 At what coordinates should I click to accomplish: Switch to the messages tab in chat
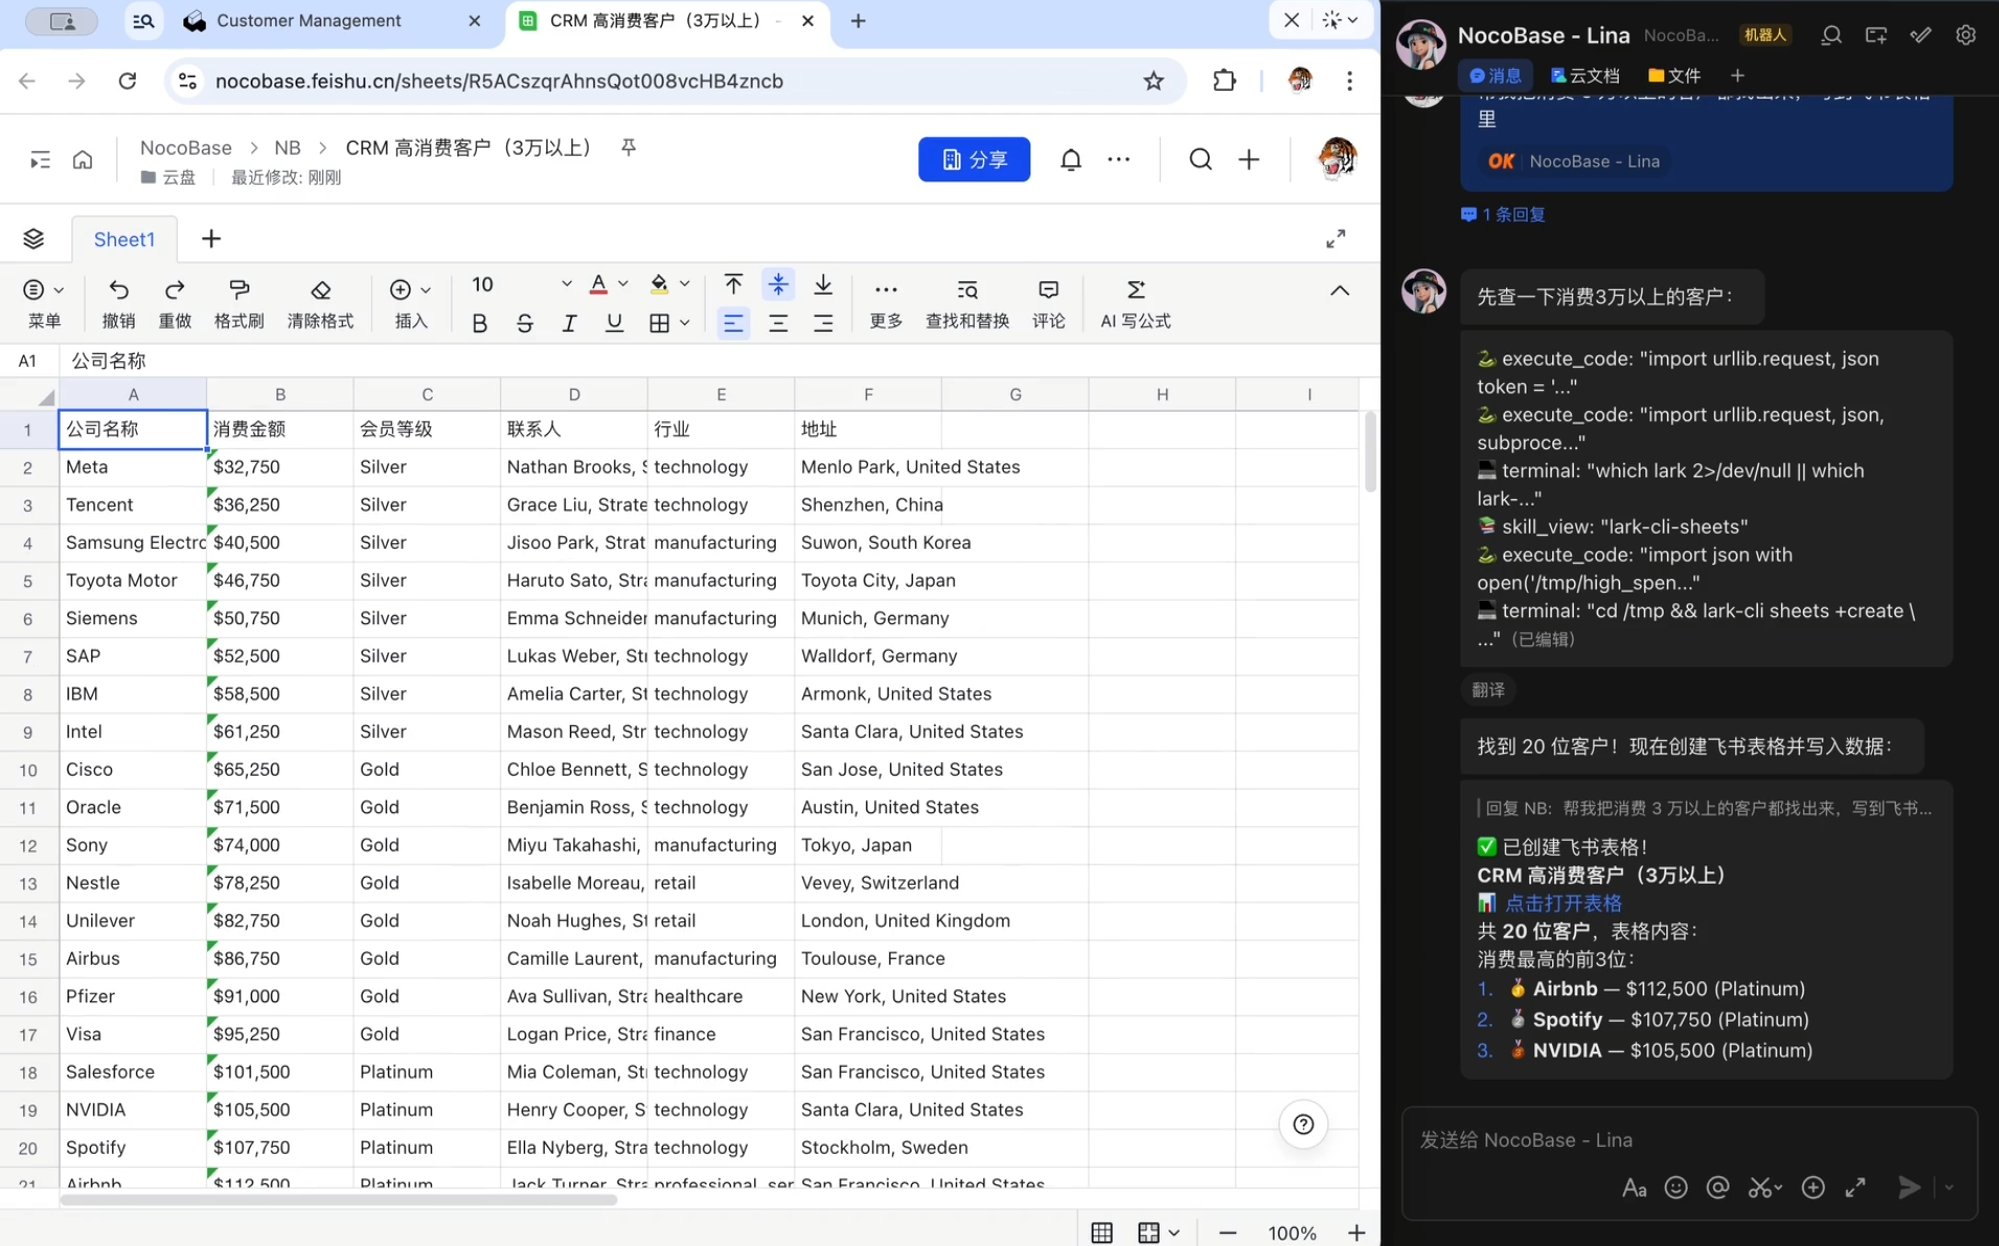(x=1495, y=76)
